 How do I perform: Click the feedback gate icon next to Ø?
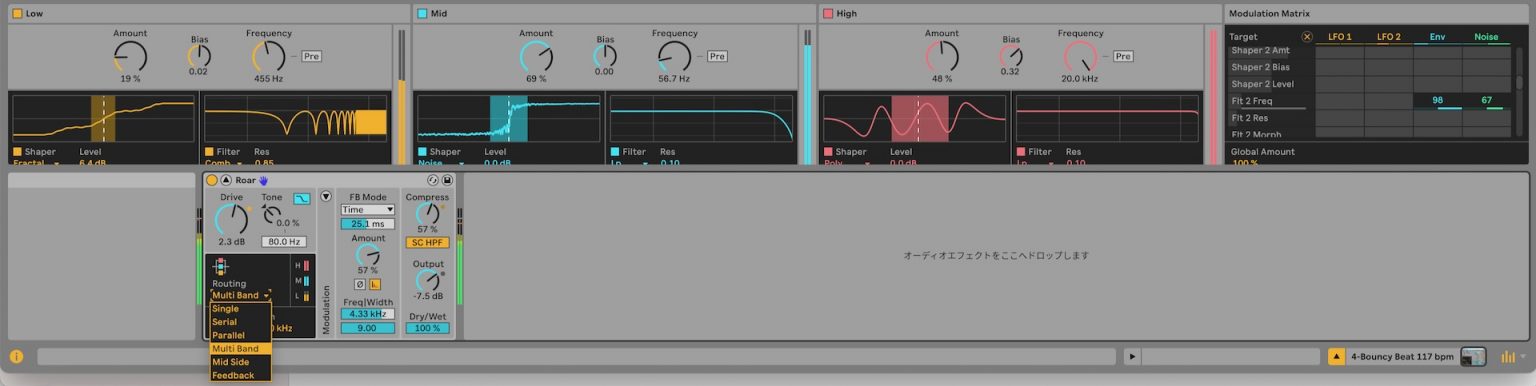pos(375,284)
